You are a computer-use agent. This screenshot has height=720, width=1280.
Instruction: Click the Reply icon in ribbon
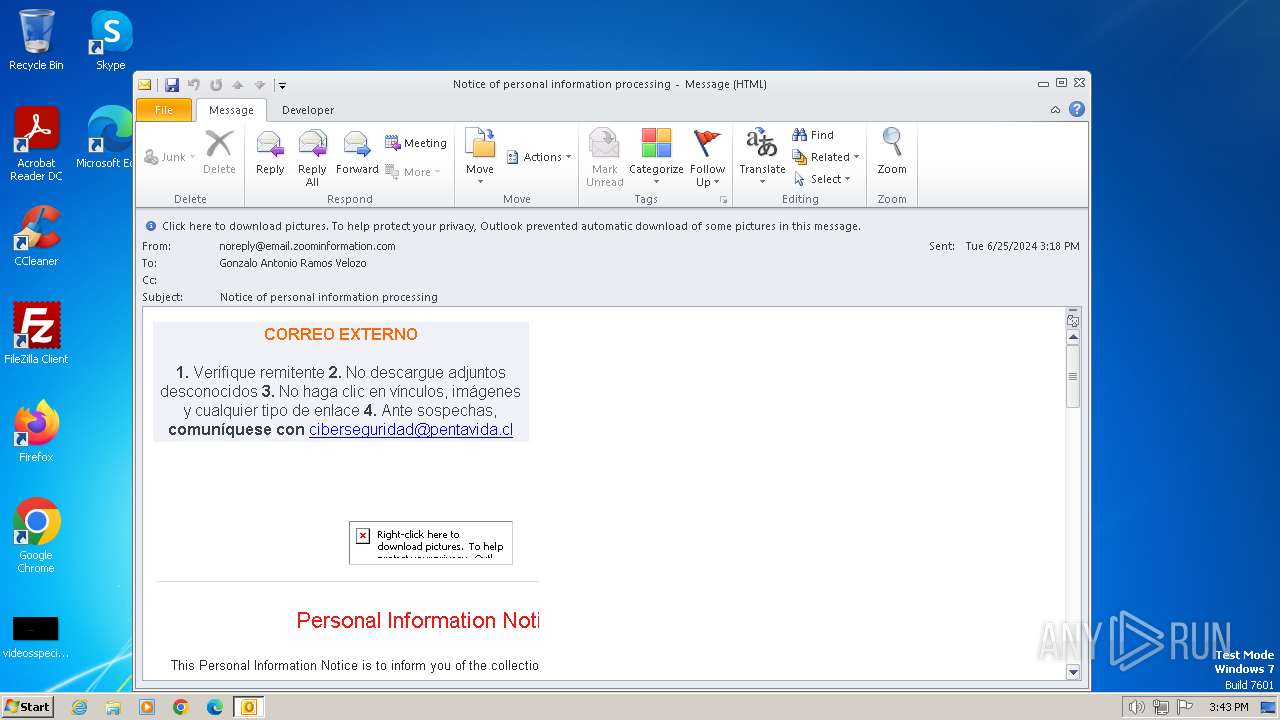pyautogui.click(x=270, y=153)
